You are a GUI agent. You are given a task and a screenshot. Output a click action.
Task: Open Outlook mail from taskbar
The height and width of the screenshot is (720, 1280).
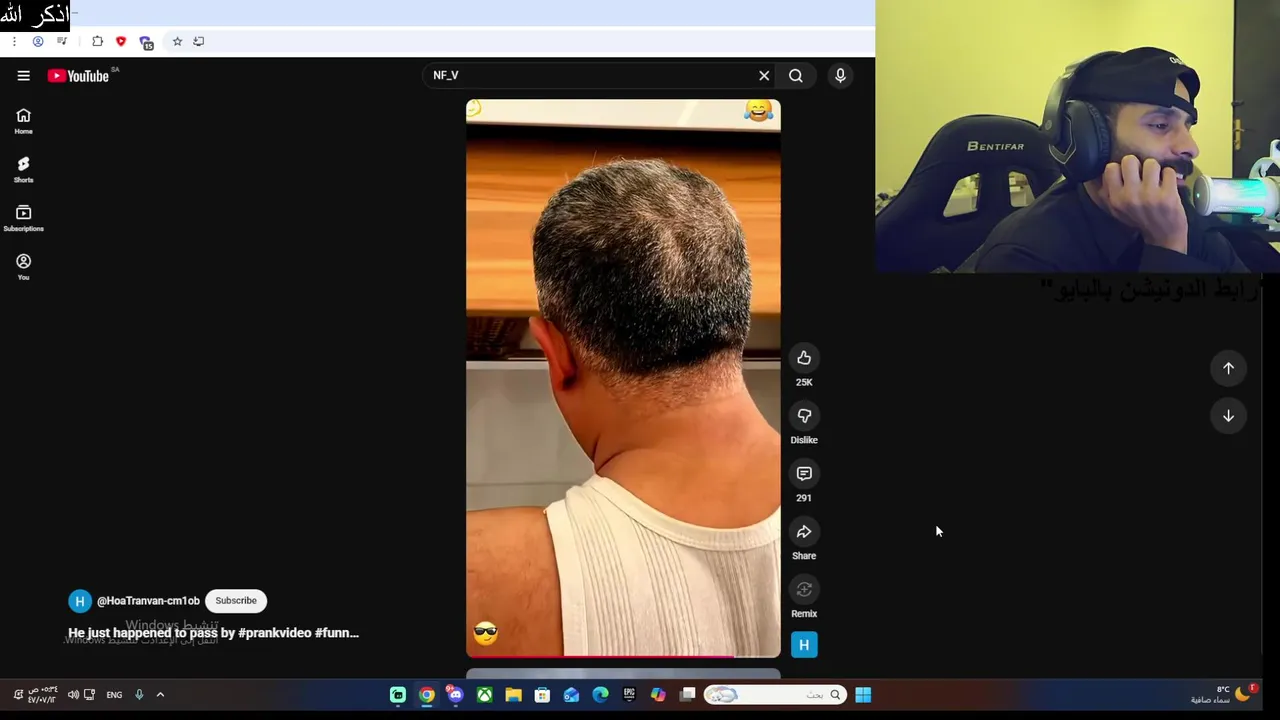tap(571, 695)
